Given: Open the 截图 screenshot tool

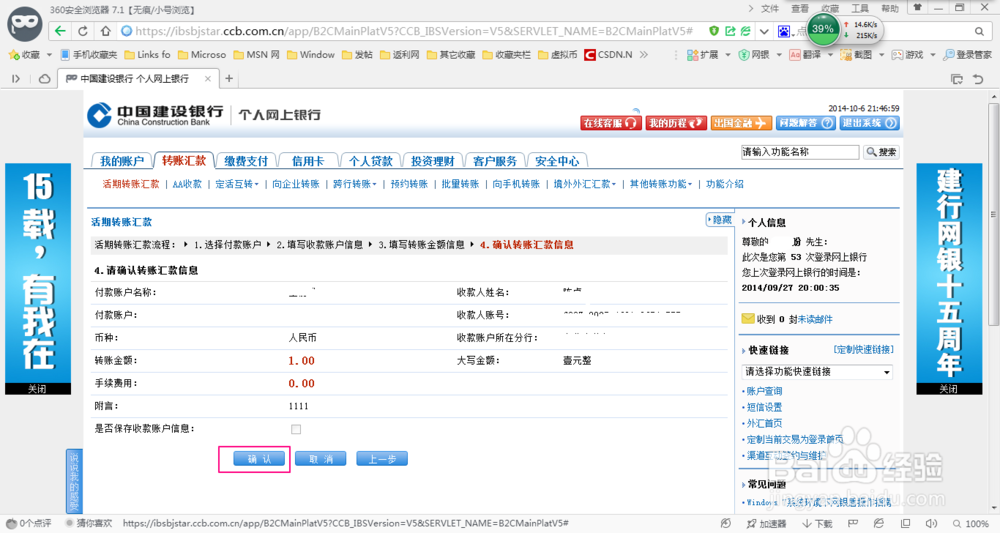Looking at the screenshot, I should (857, 55).
